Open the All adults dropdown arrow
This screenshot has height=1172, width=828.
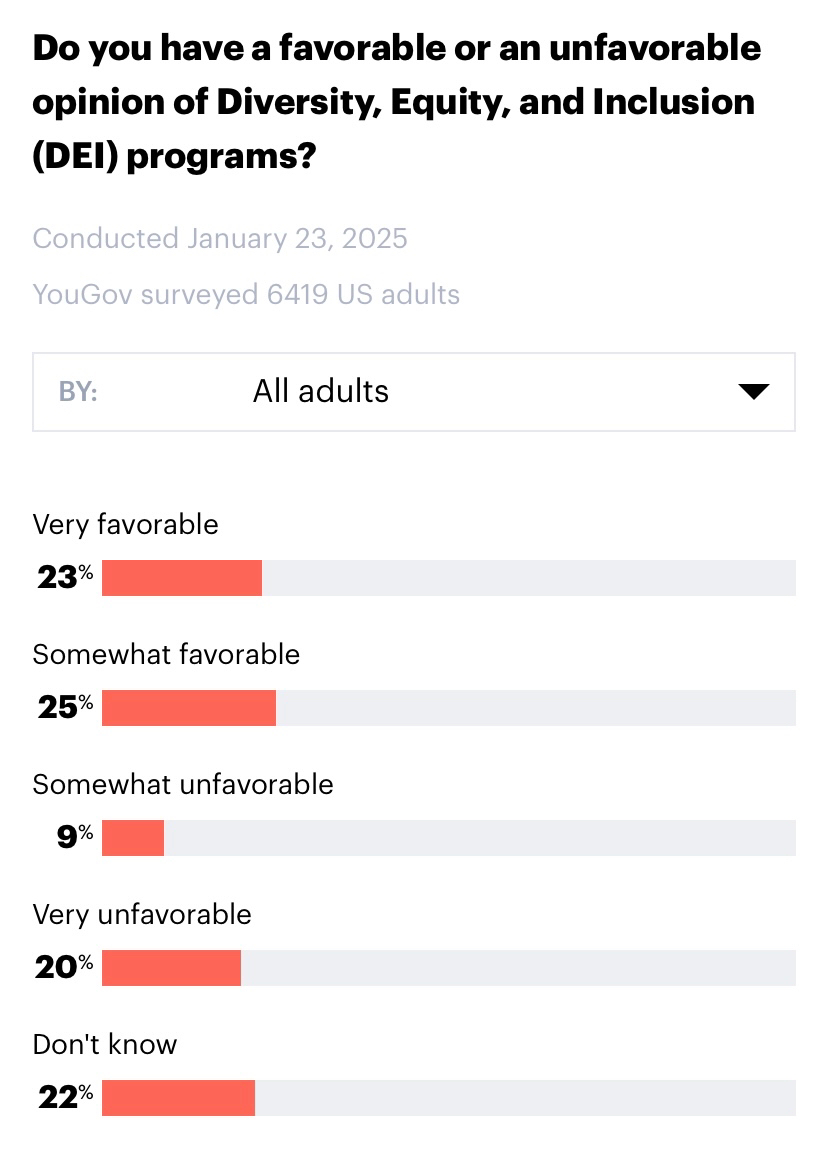pyautogui.click(x=753, y=391)
